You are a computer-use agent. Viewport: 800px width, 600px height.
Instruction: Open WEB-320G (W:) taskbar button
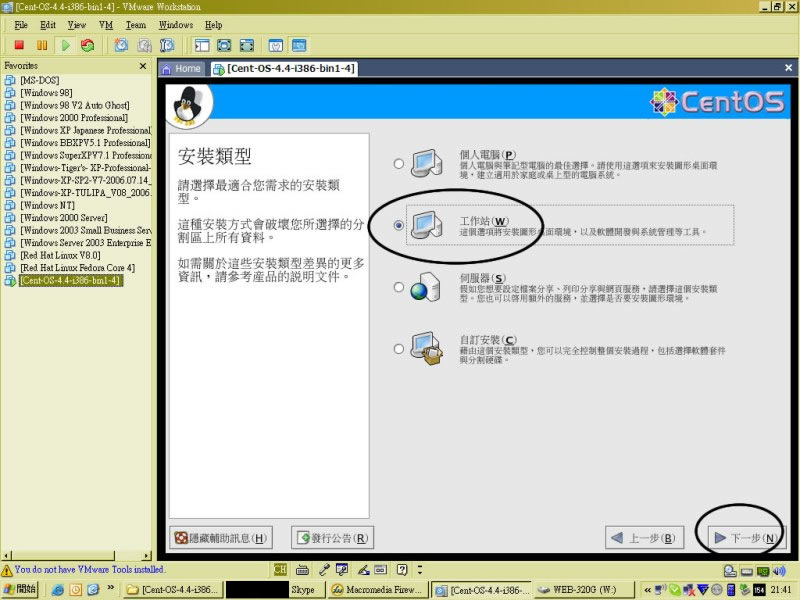[x=583, y=590]
